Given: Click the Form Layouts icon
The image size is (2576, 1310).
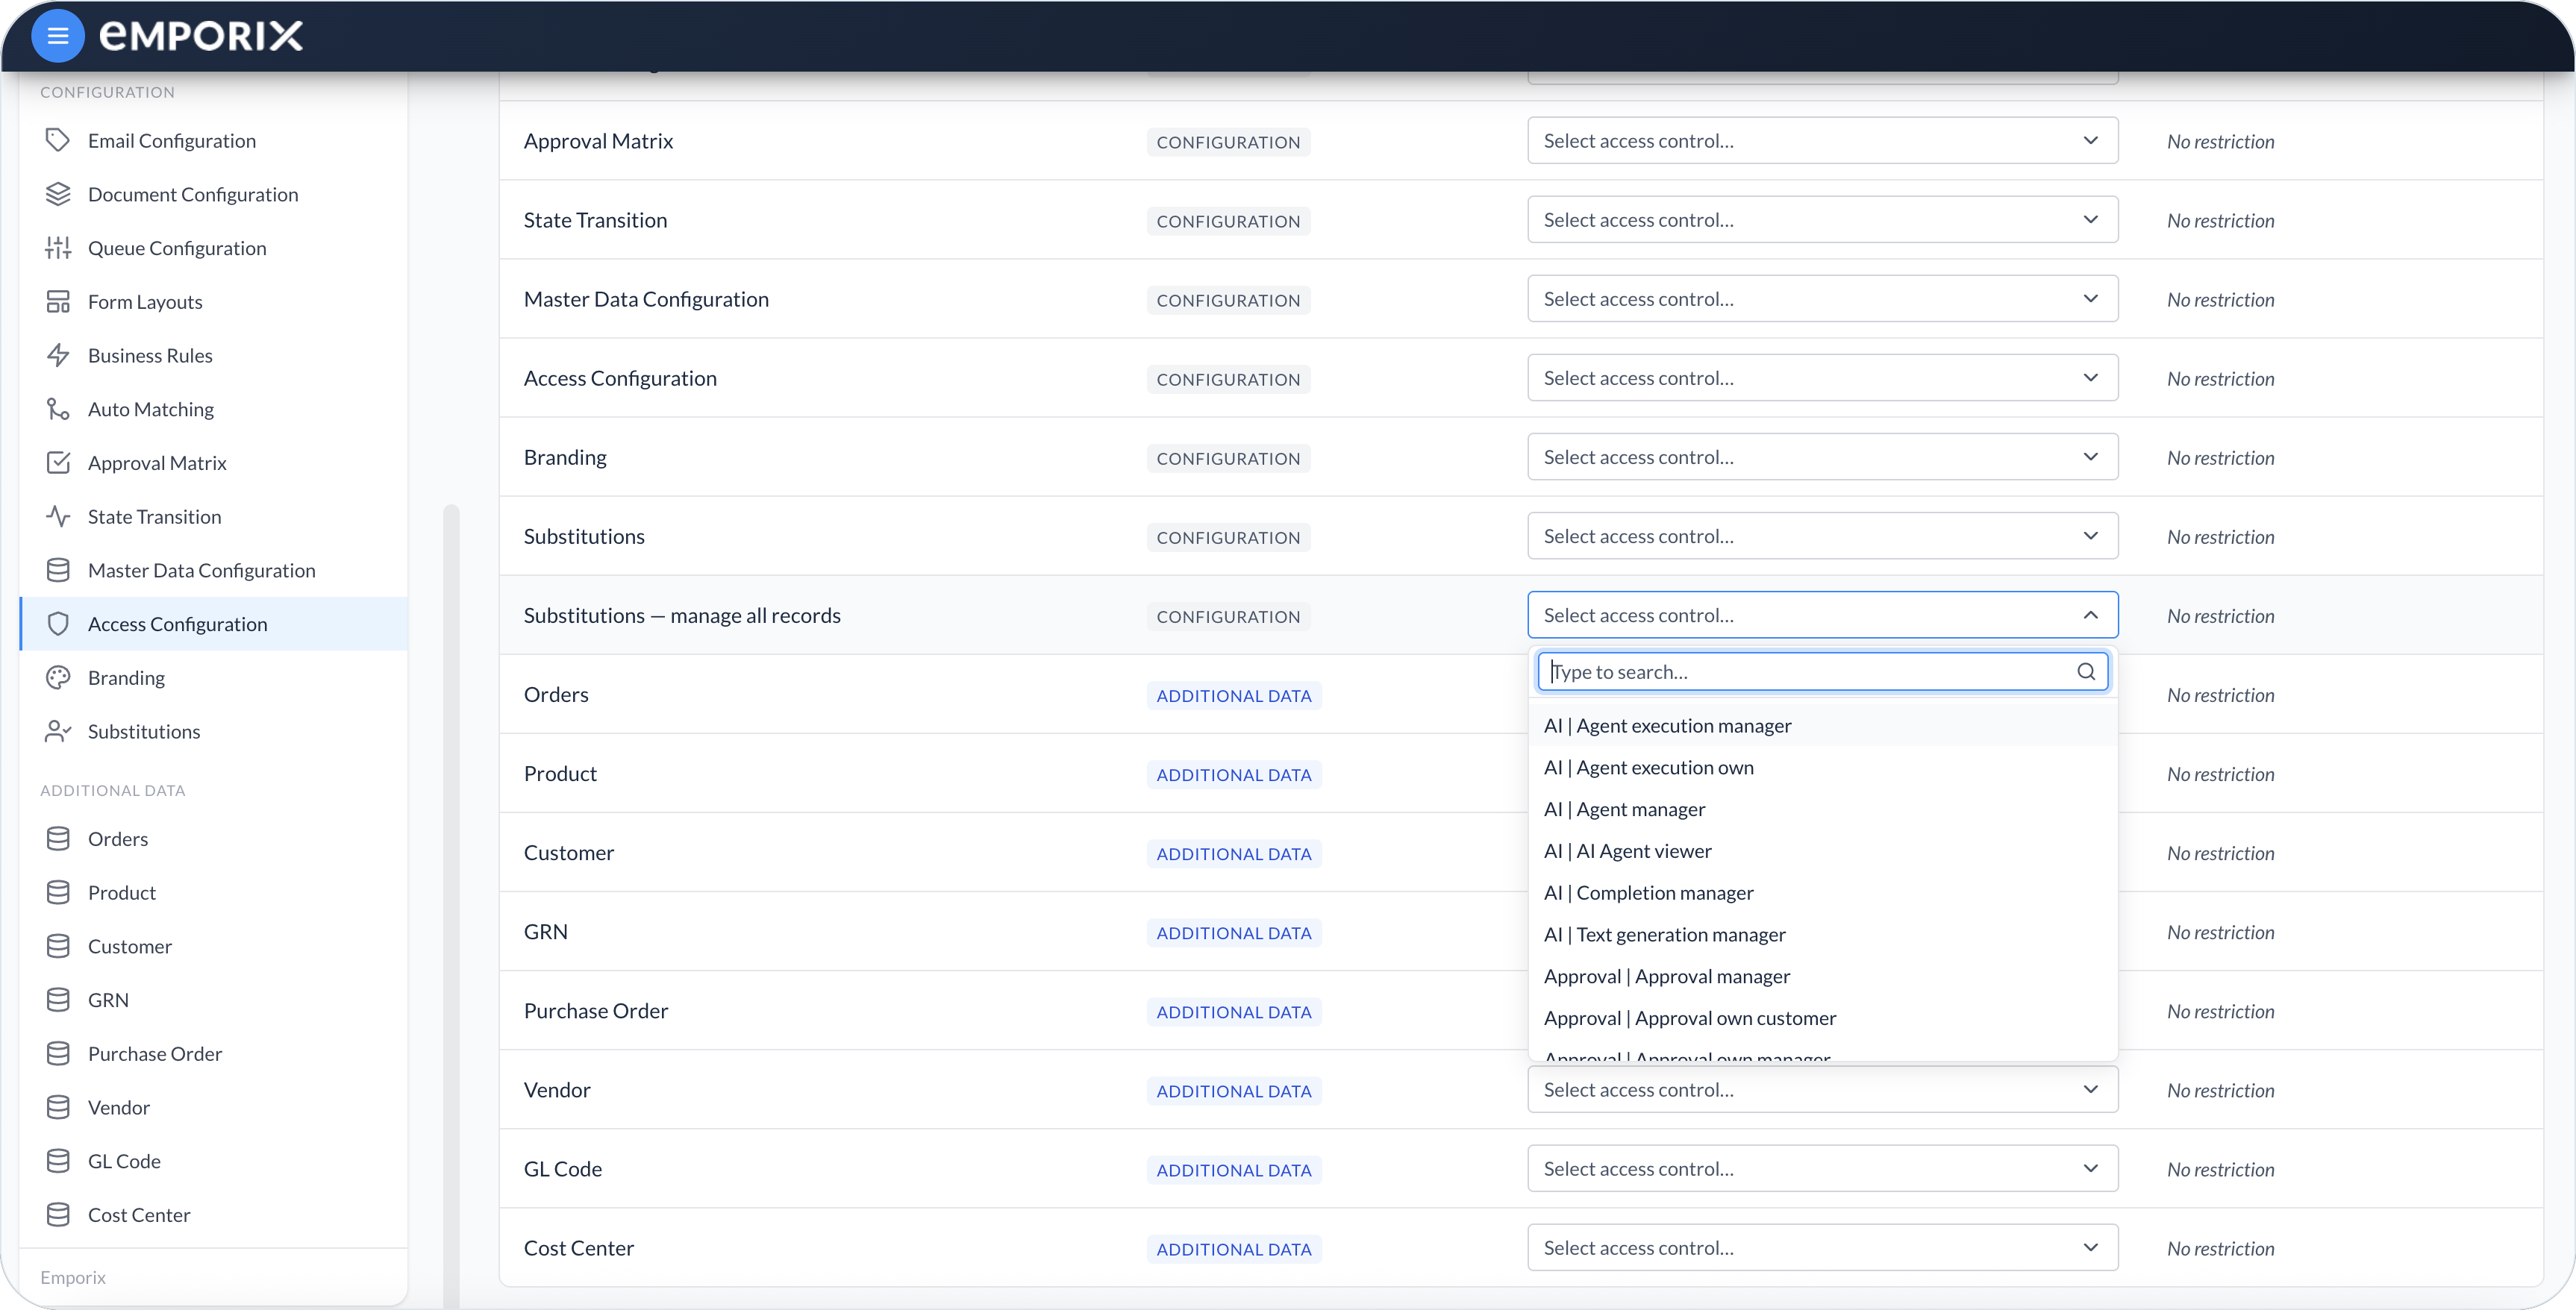Looking at the screenshot, I should click(58, 301).
